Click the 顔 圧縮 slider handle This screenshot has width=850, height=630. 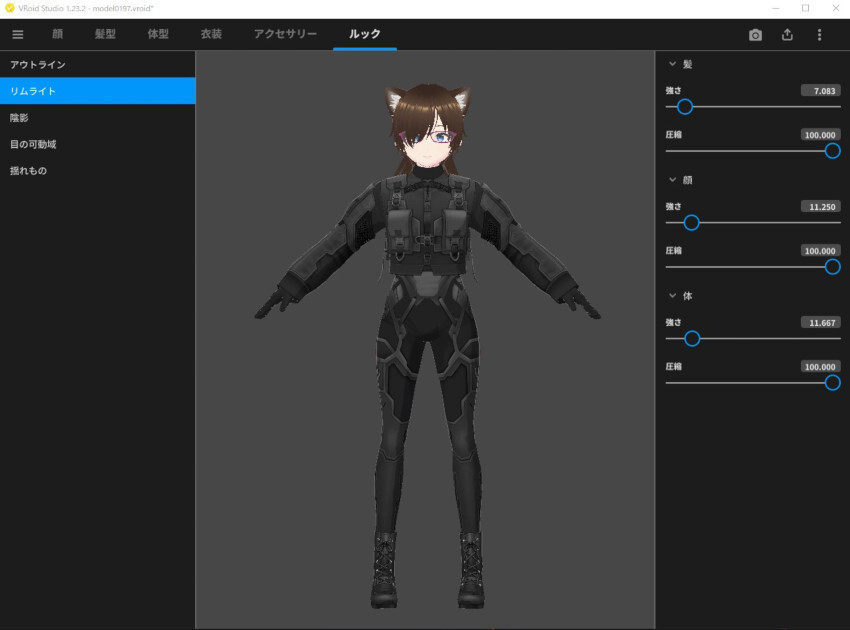click(x=832, y=267)
